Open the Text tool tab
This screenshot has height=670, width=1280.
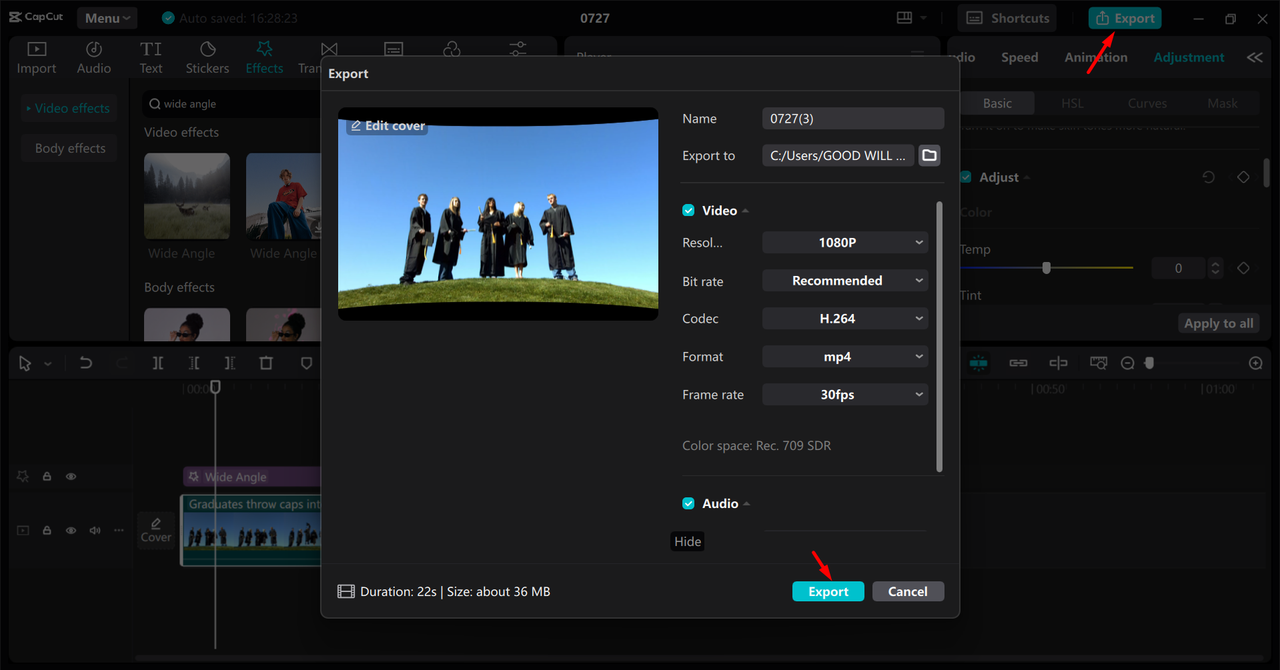click(x=151, y=58)
